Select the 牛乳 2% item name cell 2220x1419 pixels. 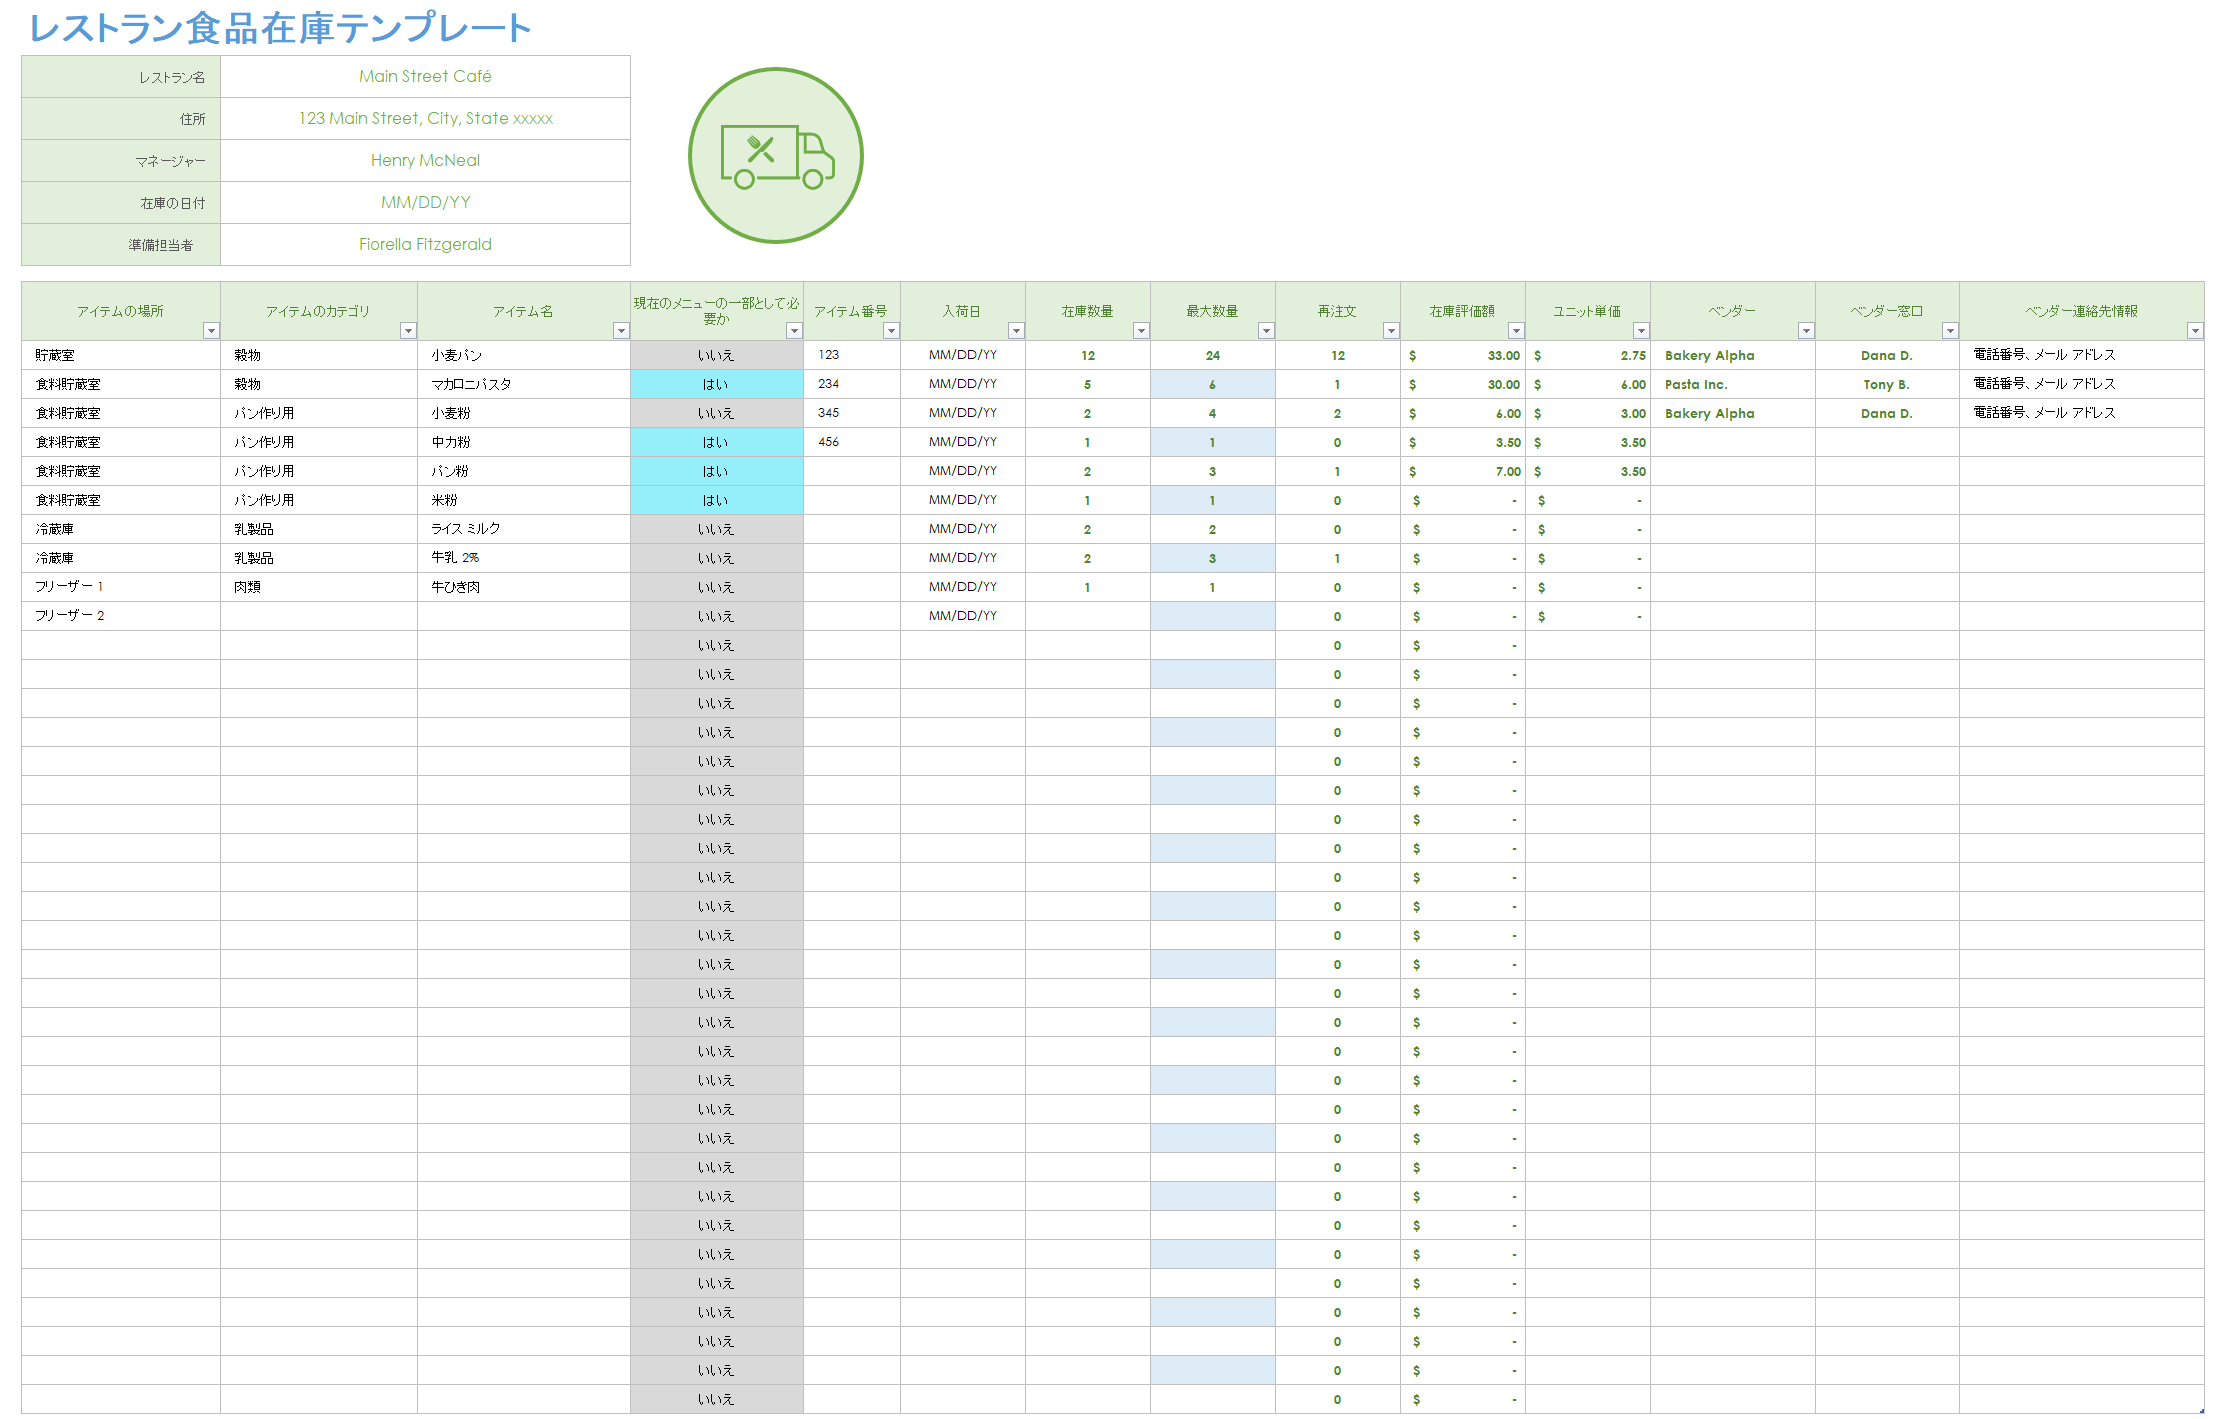(x=524, y=558)
